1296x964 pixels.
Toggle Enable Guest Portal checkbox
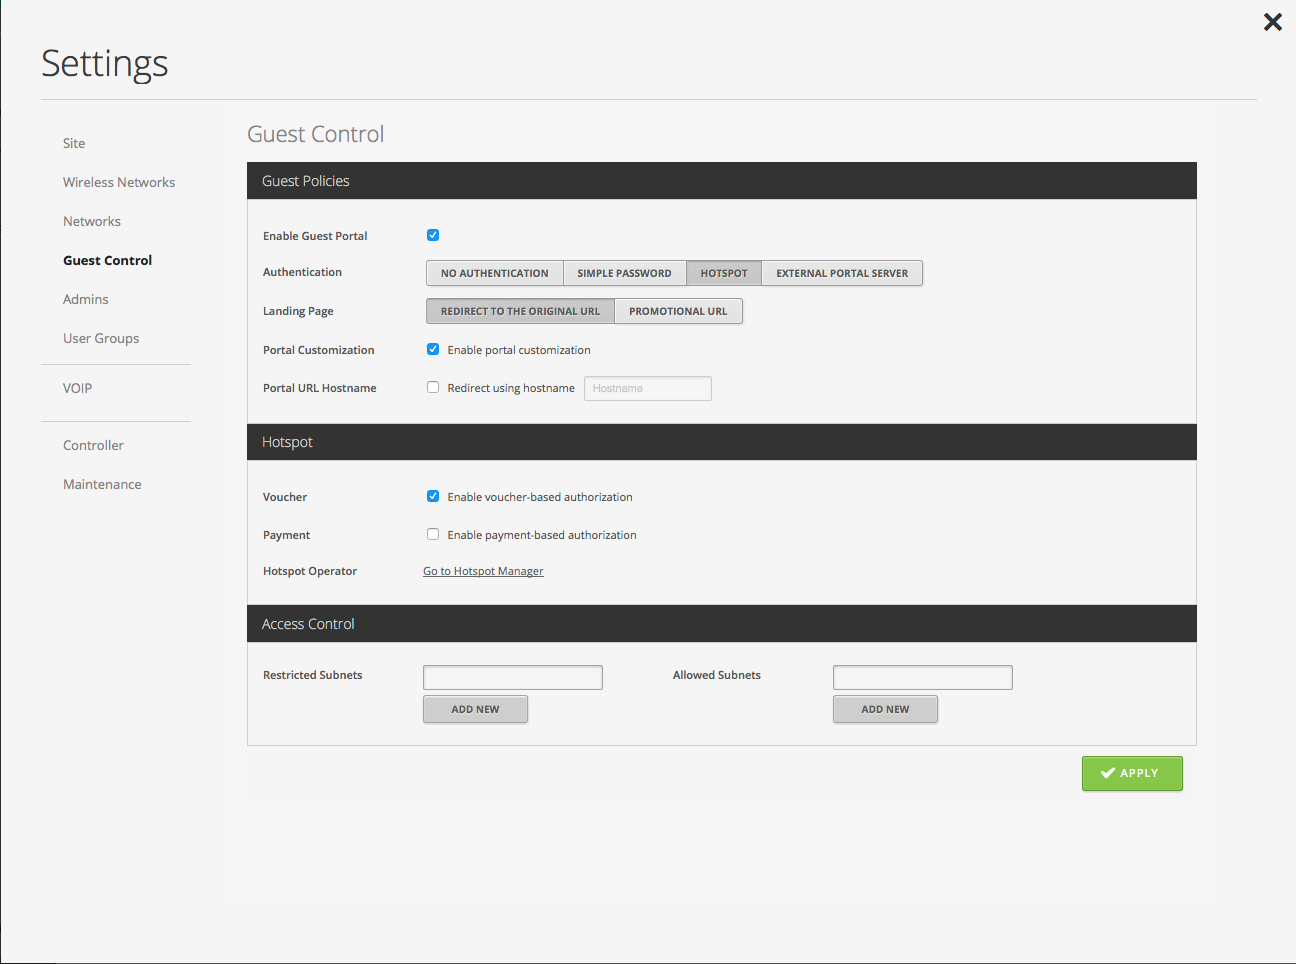(x=433, y=235)
